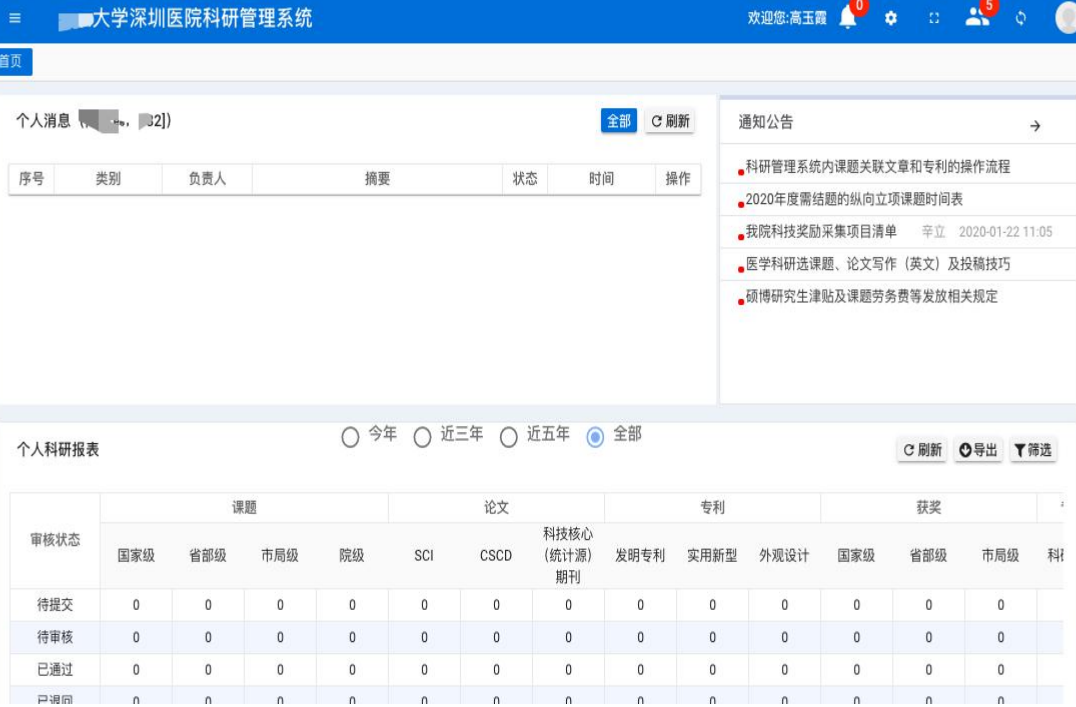Toggle fullscreen mode icon

934,19
